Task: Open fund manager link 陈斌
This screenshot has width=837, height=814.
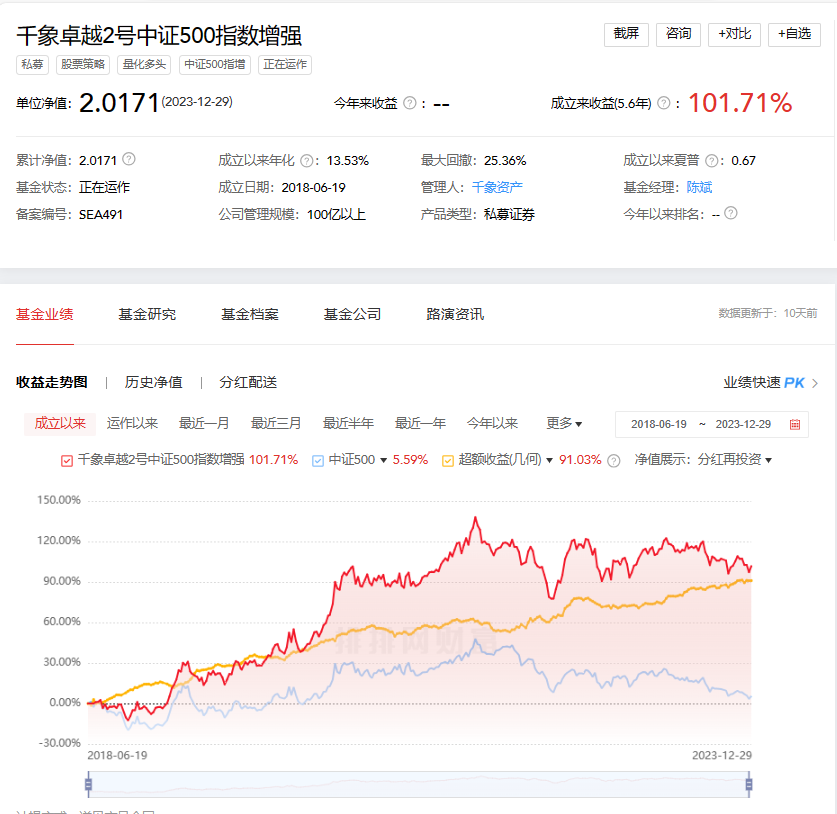Action: (699, 187)
